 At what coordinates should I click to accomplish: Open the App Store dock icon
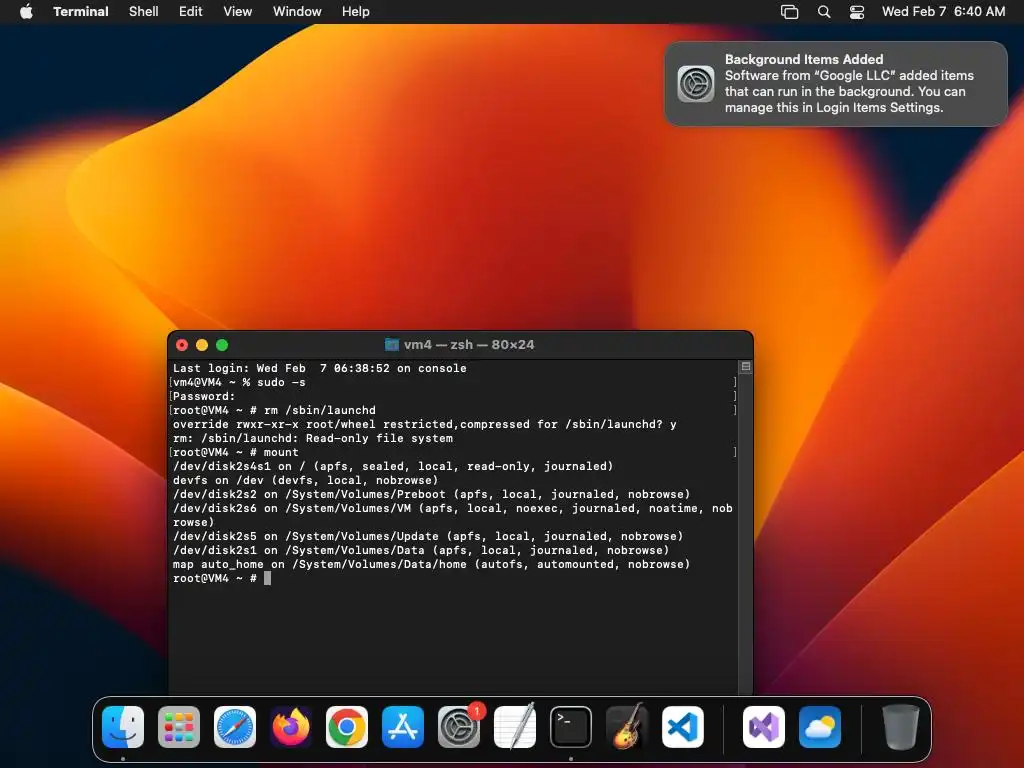(x=403, y=727)
